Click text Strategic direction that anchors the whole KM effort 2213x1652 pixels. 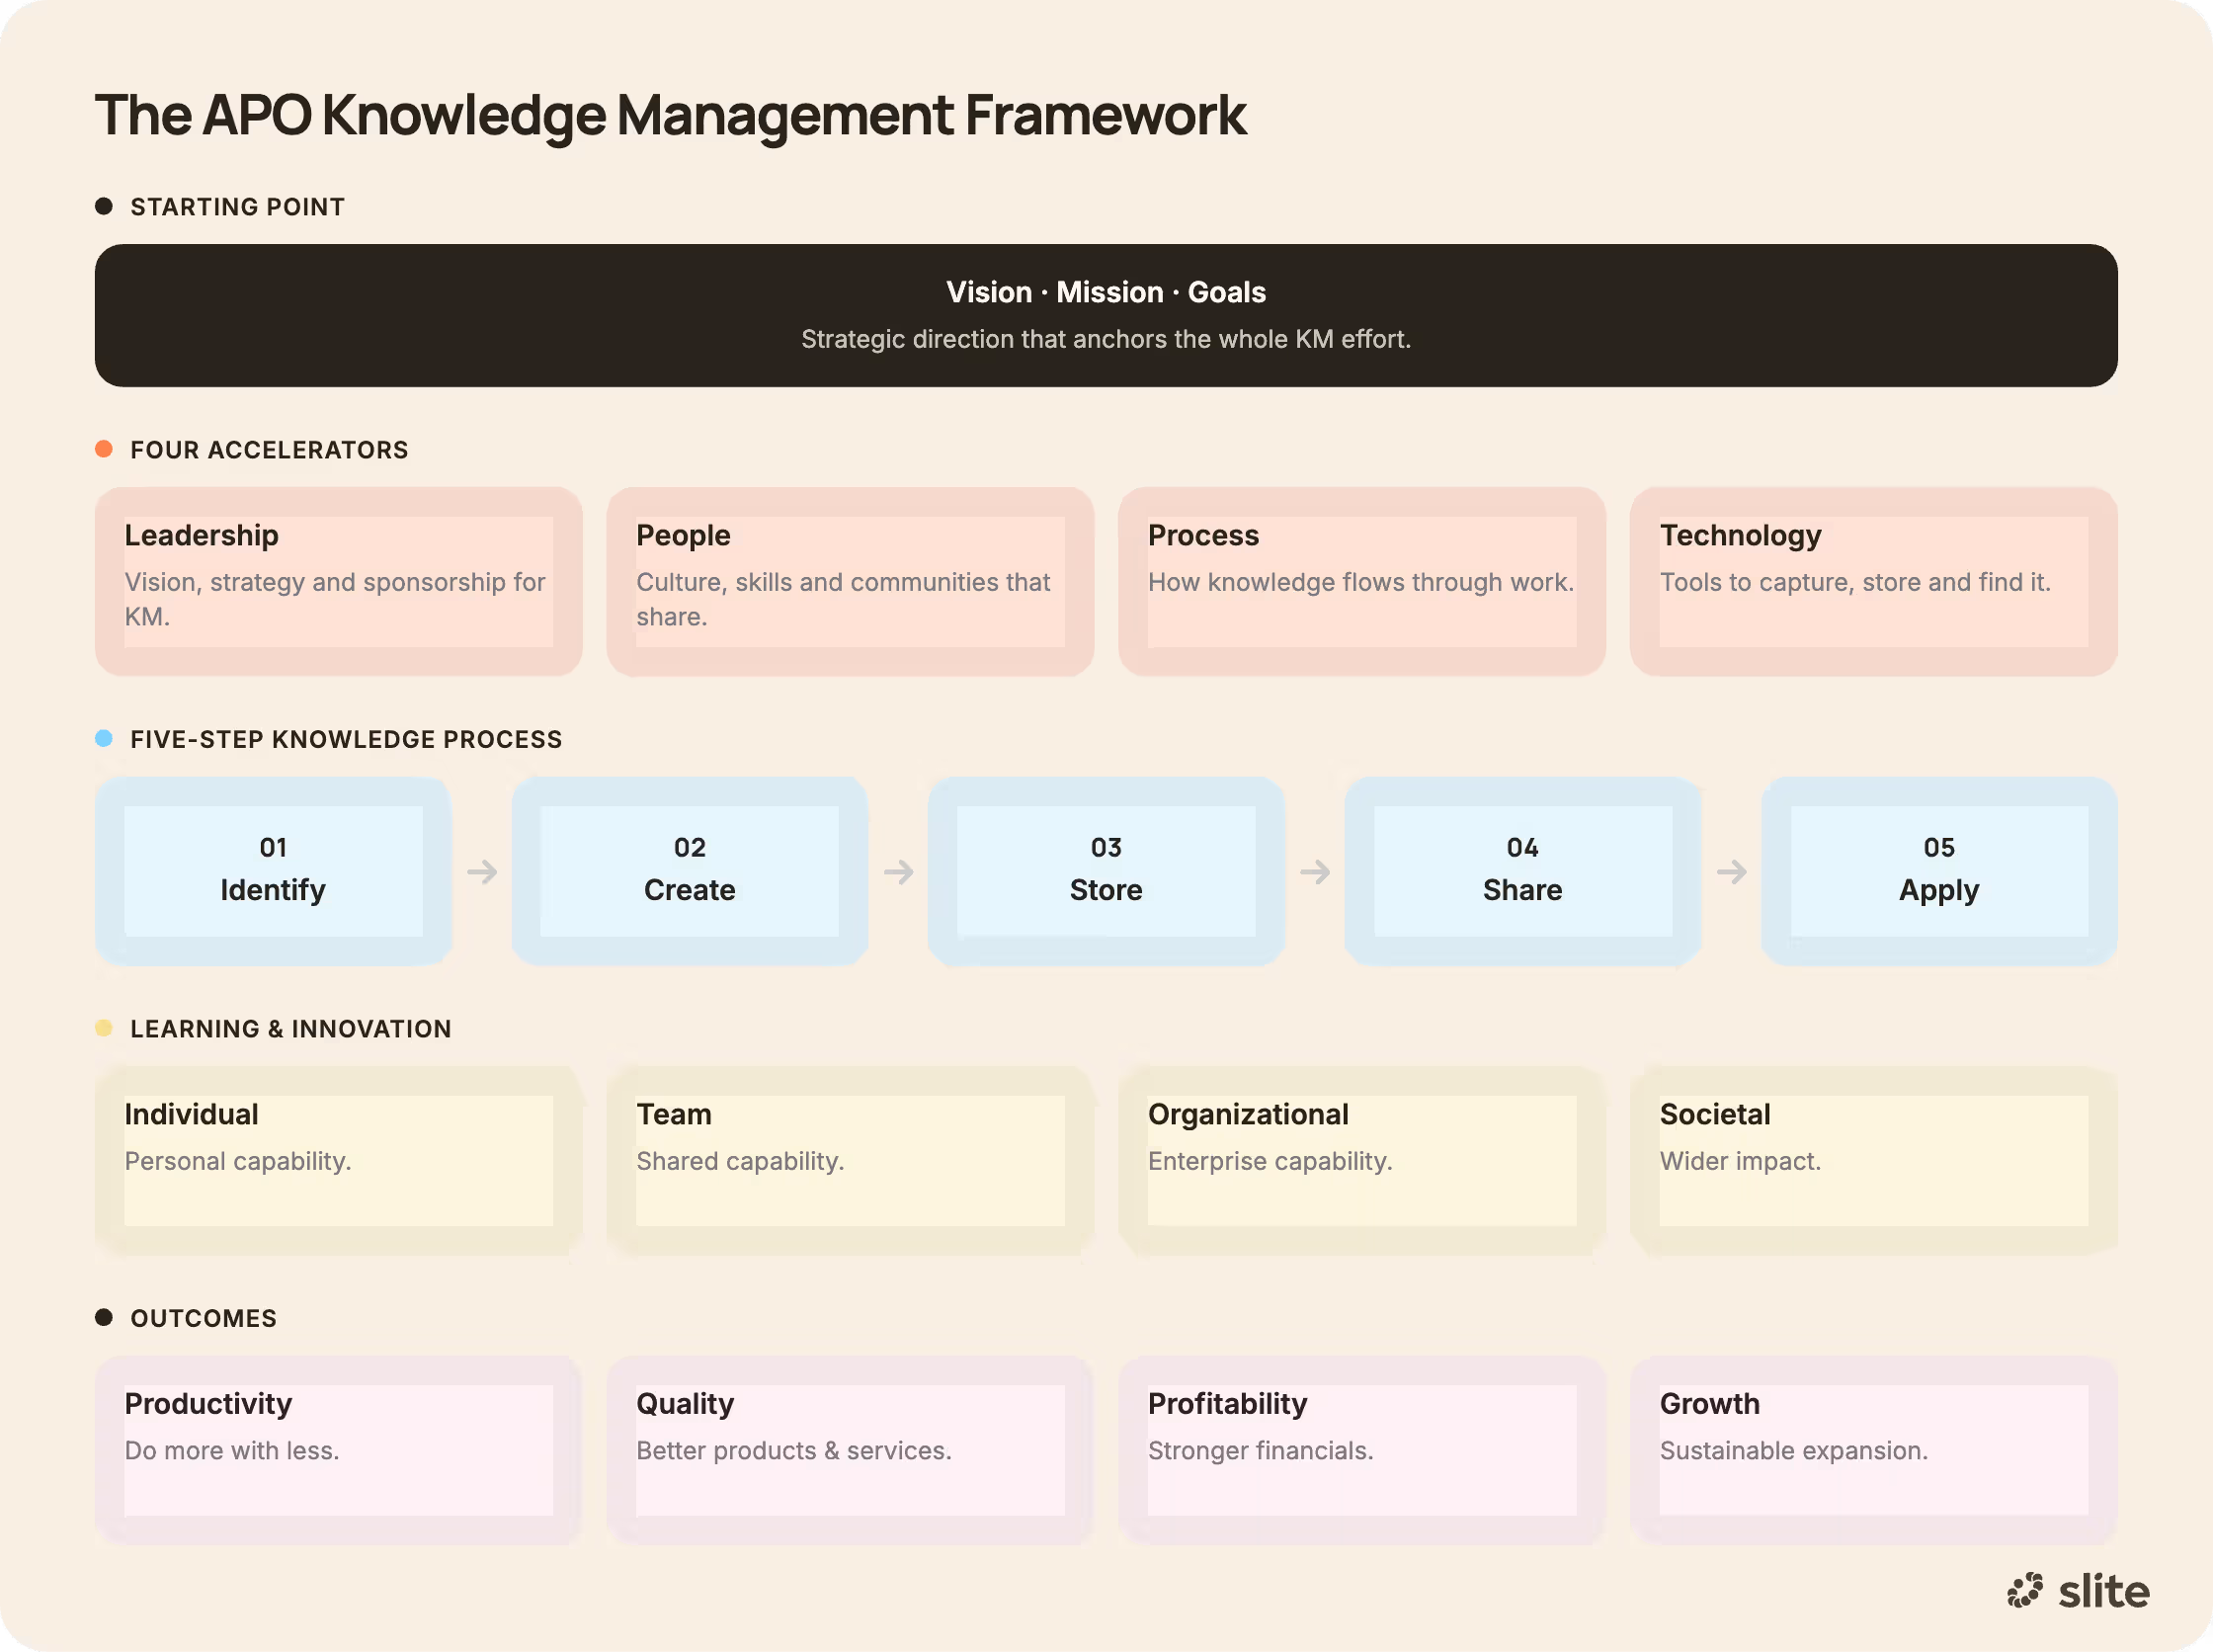[x=1106, y=339]
